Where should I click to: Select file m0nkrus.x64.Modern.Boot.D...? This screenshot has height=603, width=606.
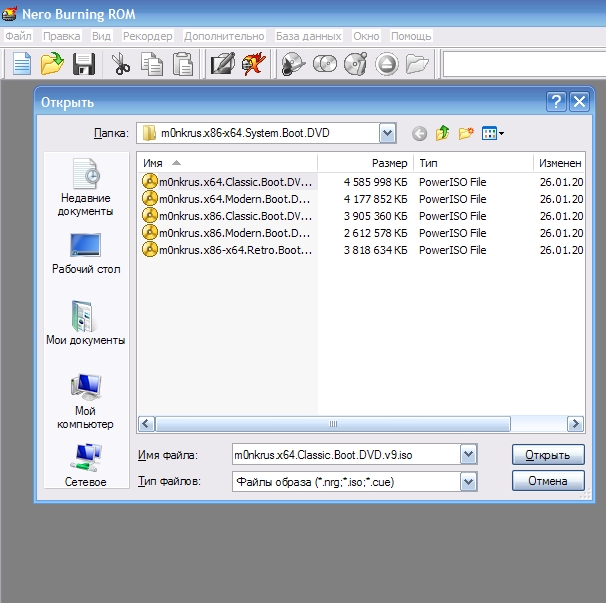coord(226,199)
